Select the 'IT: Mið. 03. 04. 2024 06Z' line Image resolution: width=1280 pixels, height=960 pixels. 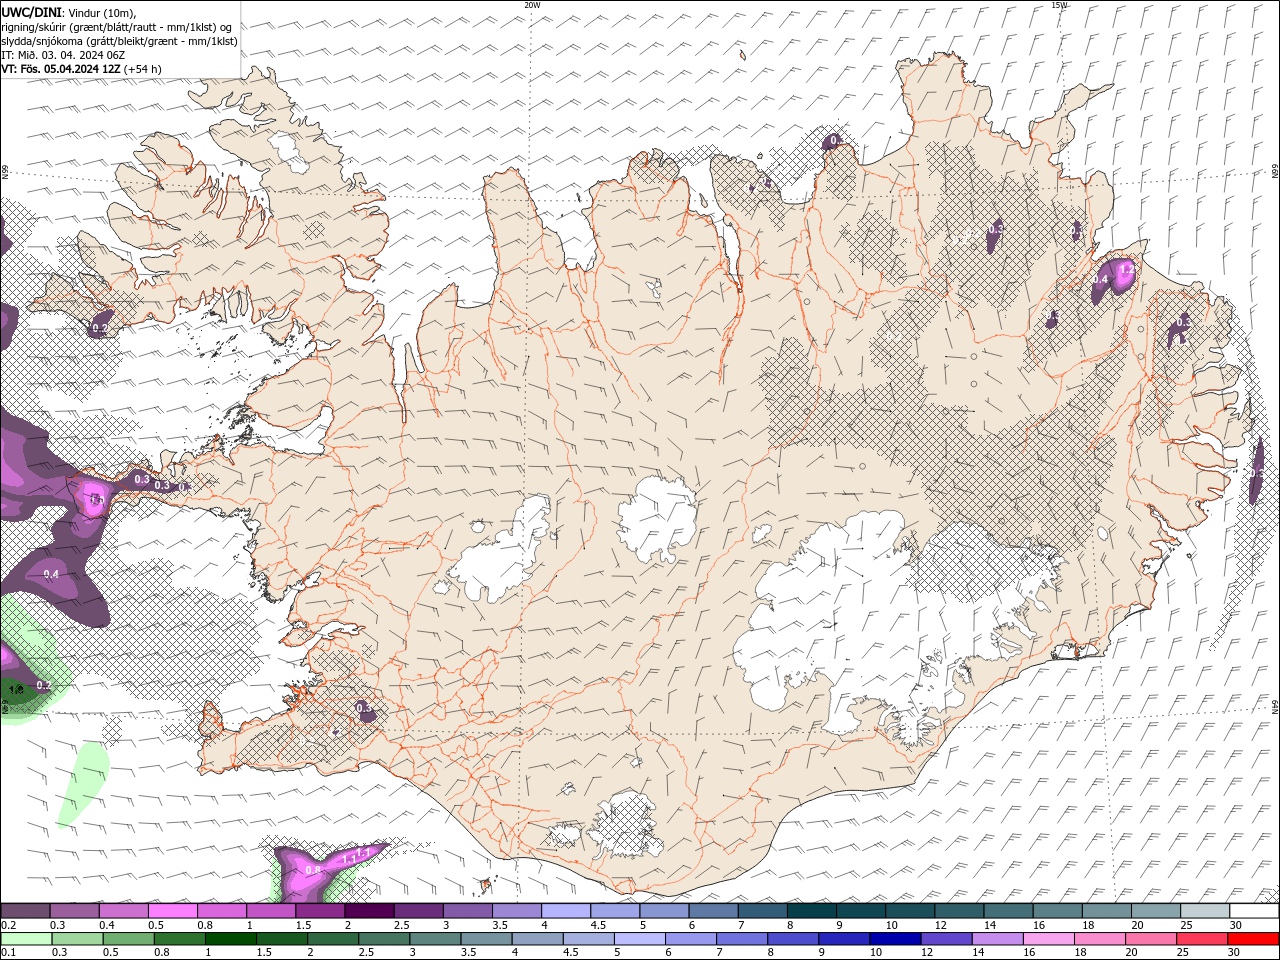61,55
